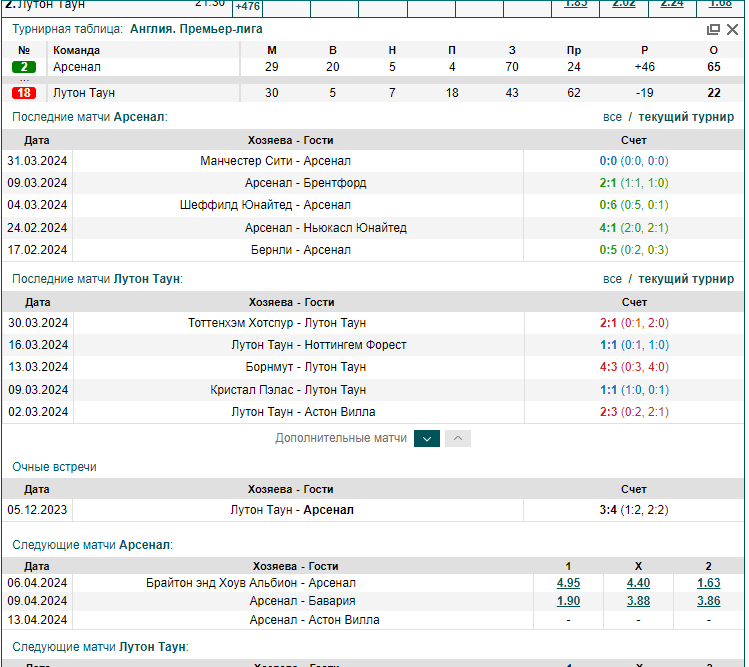Viewport: 749px width, 667px height.
Task: Click date 05.12.2023 in head-to-head table
Action: tap(37, 510)
